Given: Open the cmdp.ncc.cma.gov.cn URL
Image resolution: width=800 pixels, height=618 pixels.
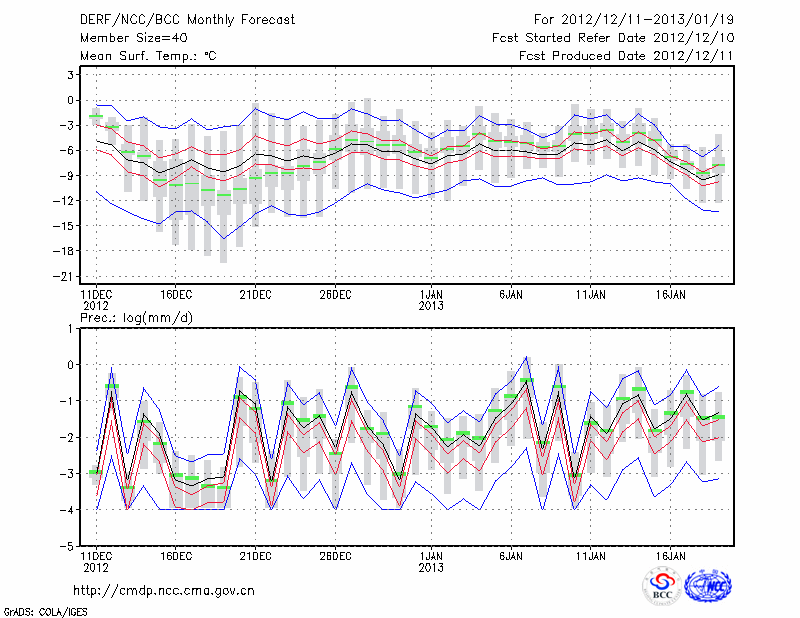Looking at the screenshot, I should coord(164,590).
